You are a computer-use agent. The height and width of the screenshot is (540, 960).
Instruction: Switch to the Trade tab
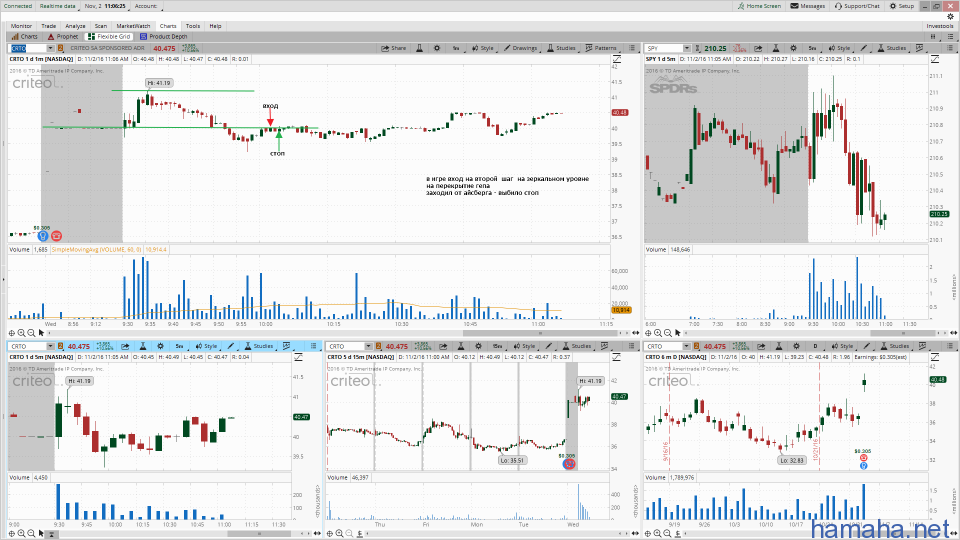[48, 26]
